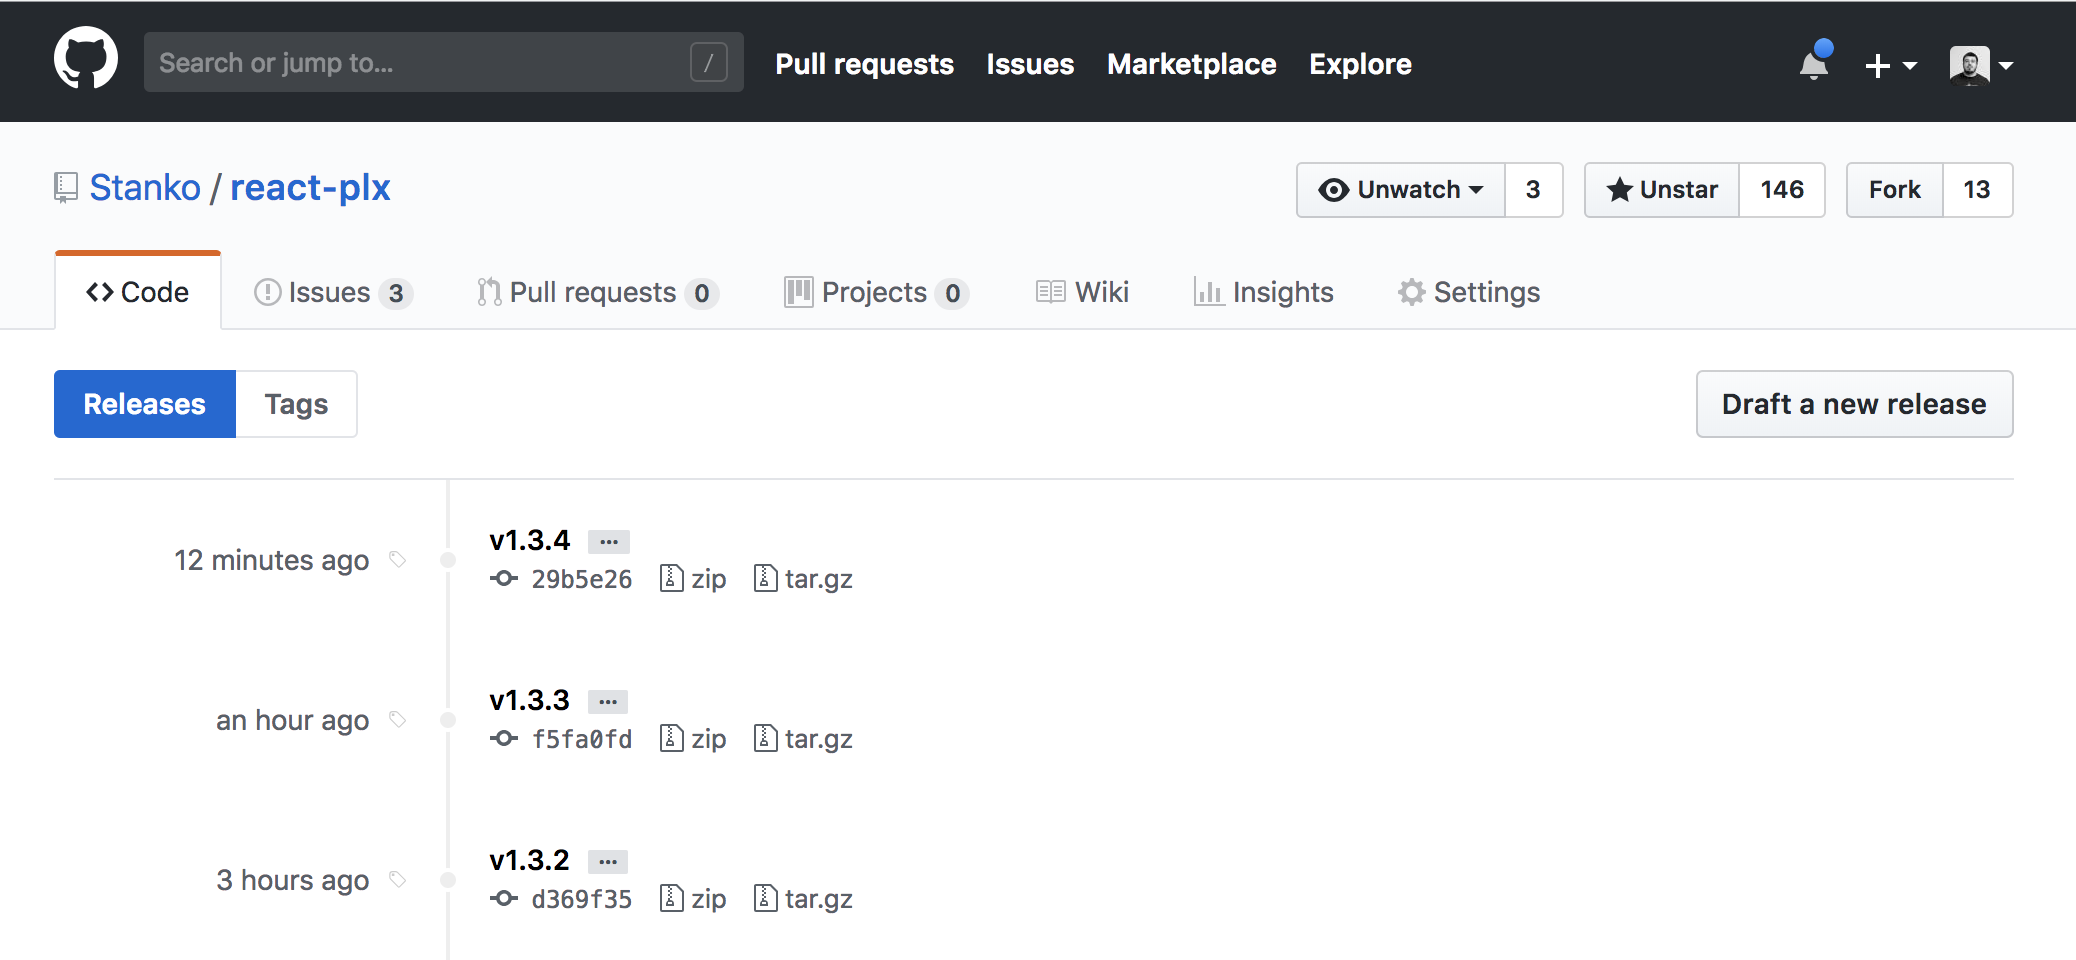This screenshot has height=960, width=2076.
Task: Download zip for v1.3.2
Action: tap(693, 899)
